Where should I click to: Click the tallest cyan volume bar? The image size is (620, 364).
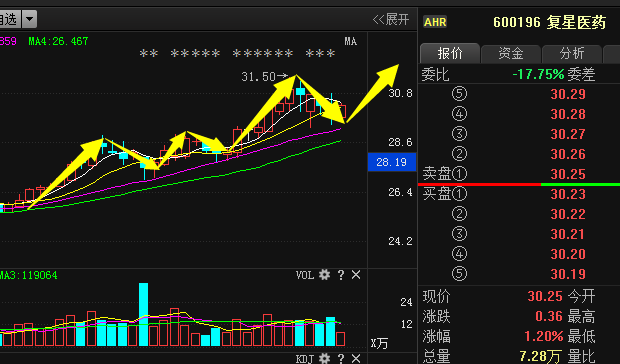(144, 315)
